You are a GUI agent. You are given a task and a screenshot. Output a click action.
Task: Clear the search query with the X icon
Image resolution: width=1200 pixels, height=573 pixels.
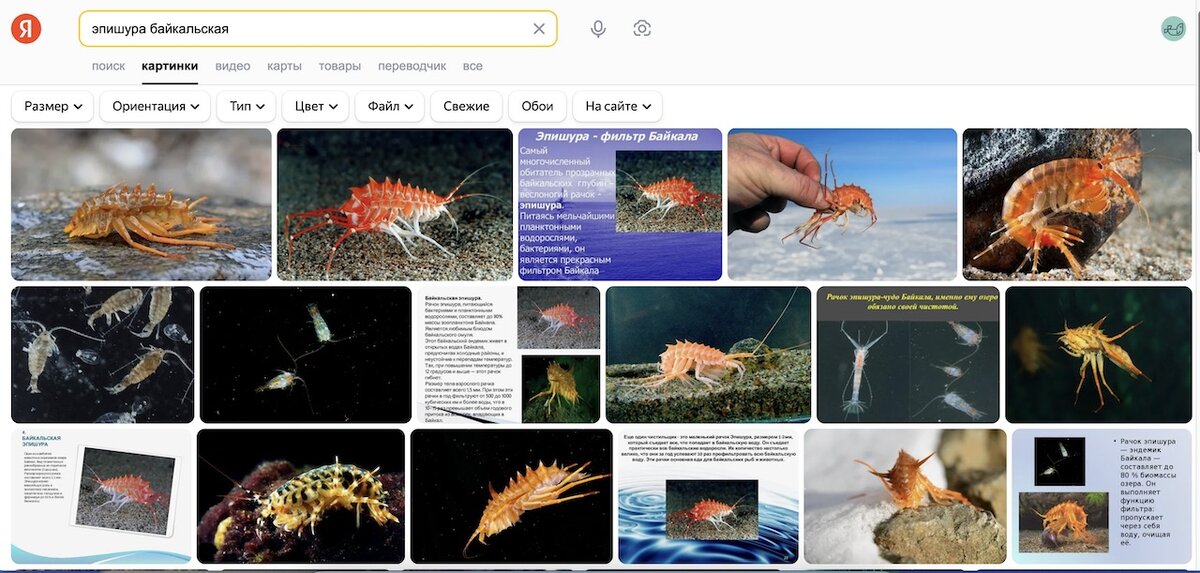(539, 29)
